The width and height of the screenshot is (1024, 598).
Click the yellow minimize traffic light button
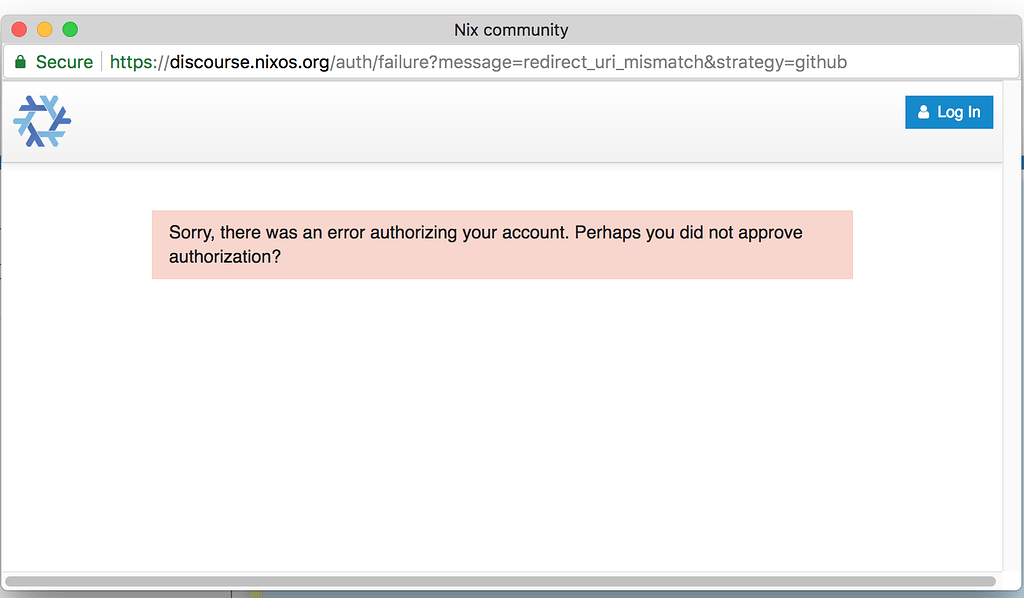point(44,29)
